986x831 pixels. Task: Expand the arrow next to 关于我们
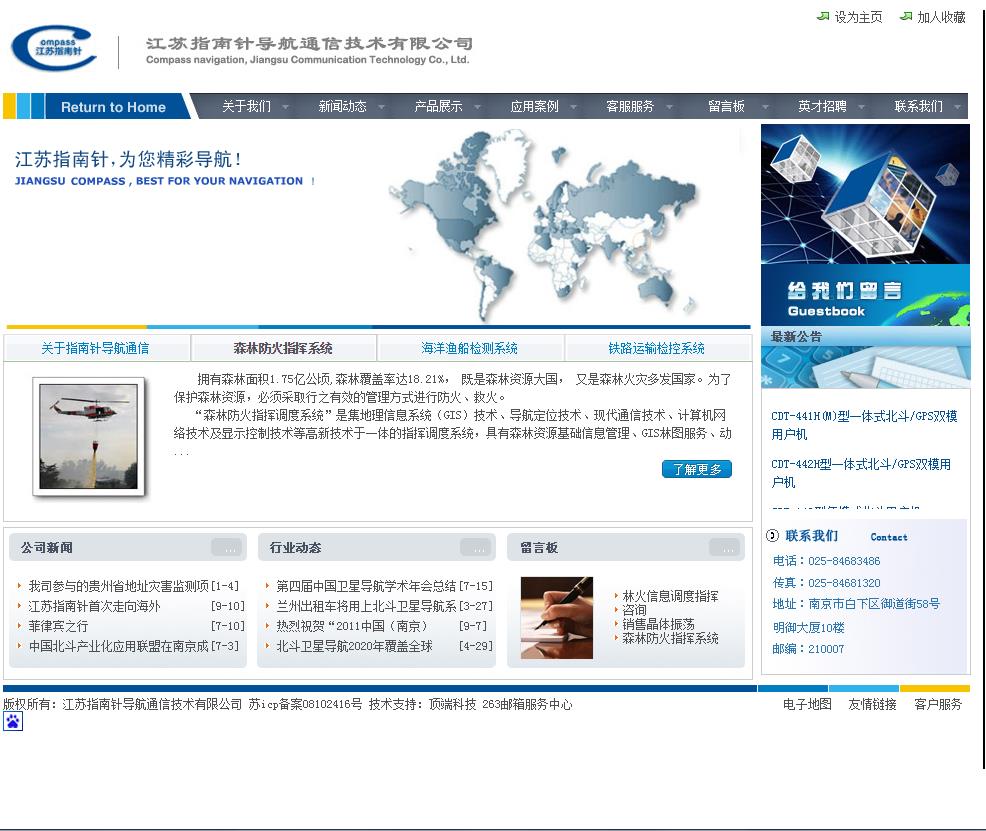pos(285,107)
